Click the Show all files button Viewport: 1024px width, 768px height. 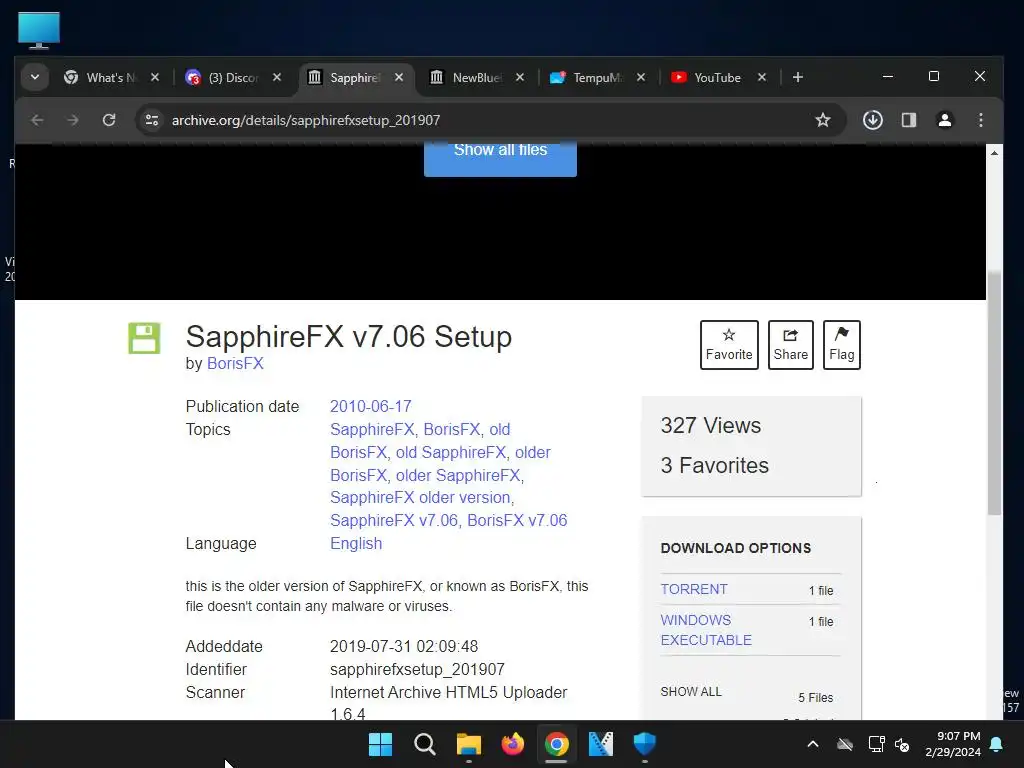tap(500, 157)
